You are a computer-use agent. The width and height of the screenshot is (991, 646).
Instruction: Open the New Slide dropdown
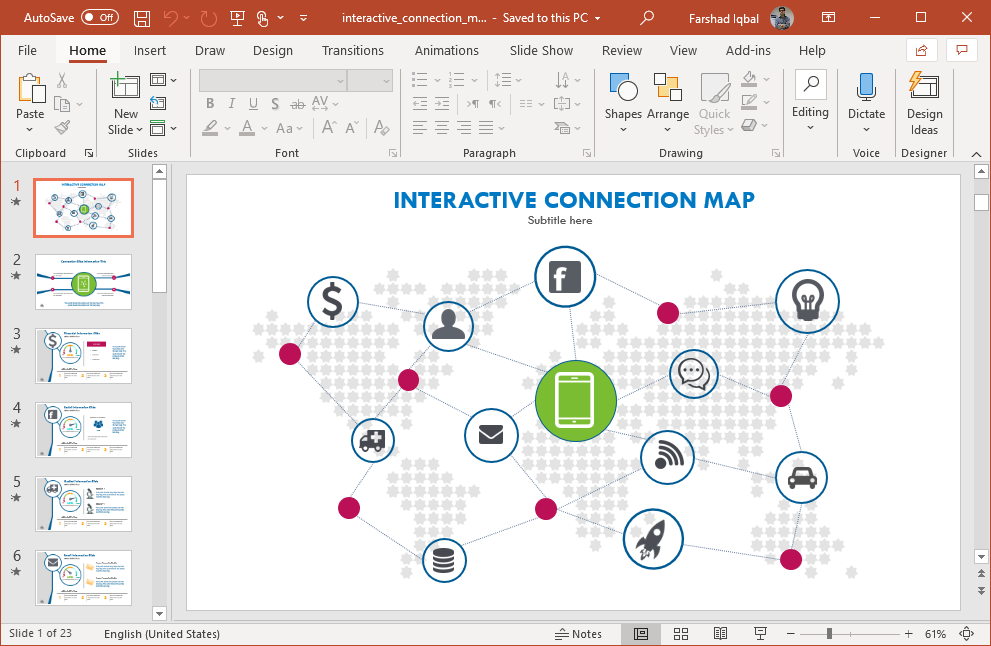click(126, 129)
